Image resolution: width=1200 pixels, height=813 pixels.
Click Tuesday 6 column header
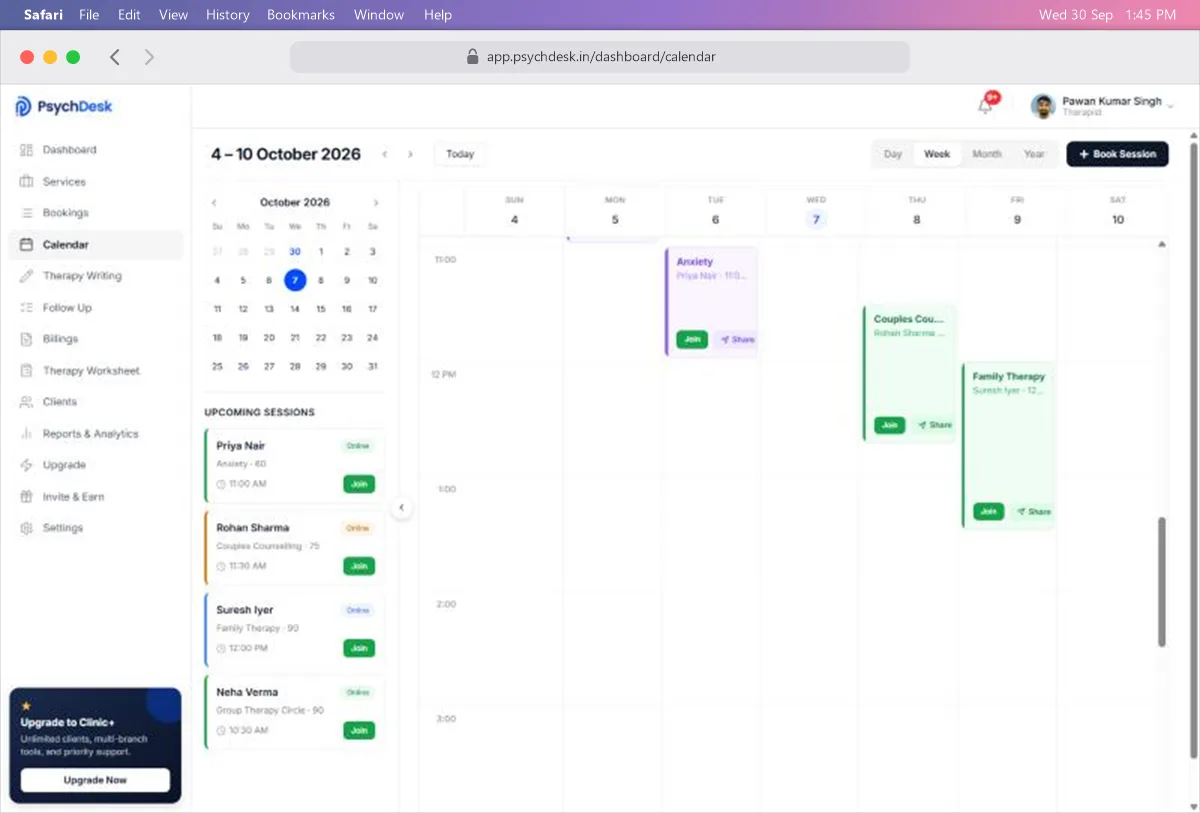[716, 211]
